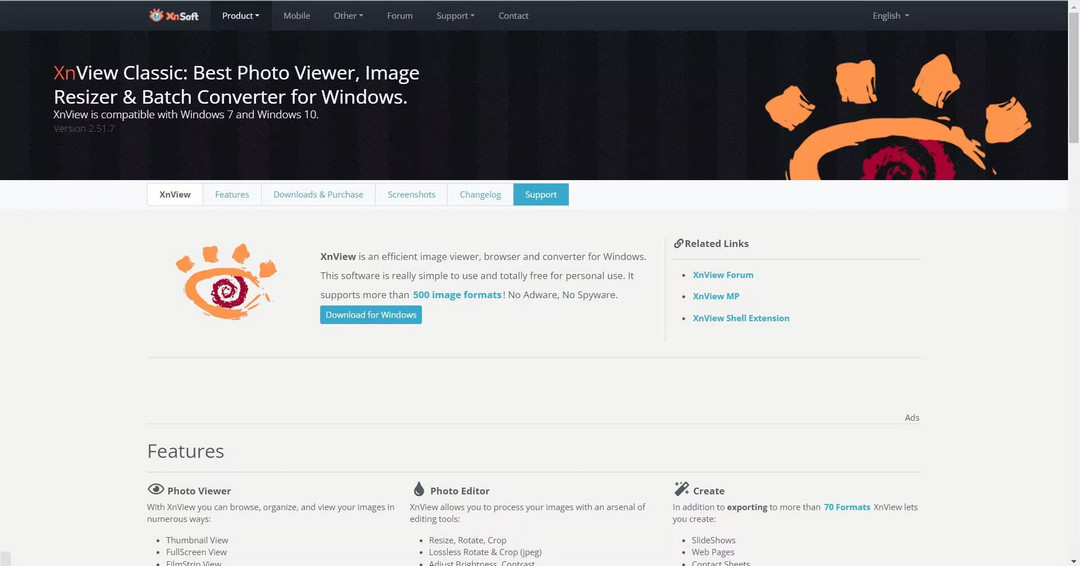Click the Photo Editor droplet icon

[x=419, y=490]
